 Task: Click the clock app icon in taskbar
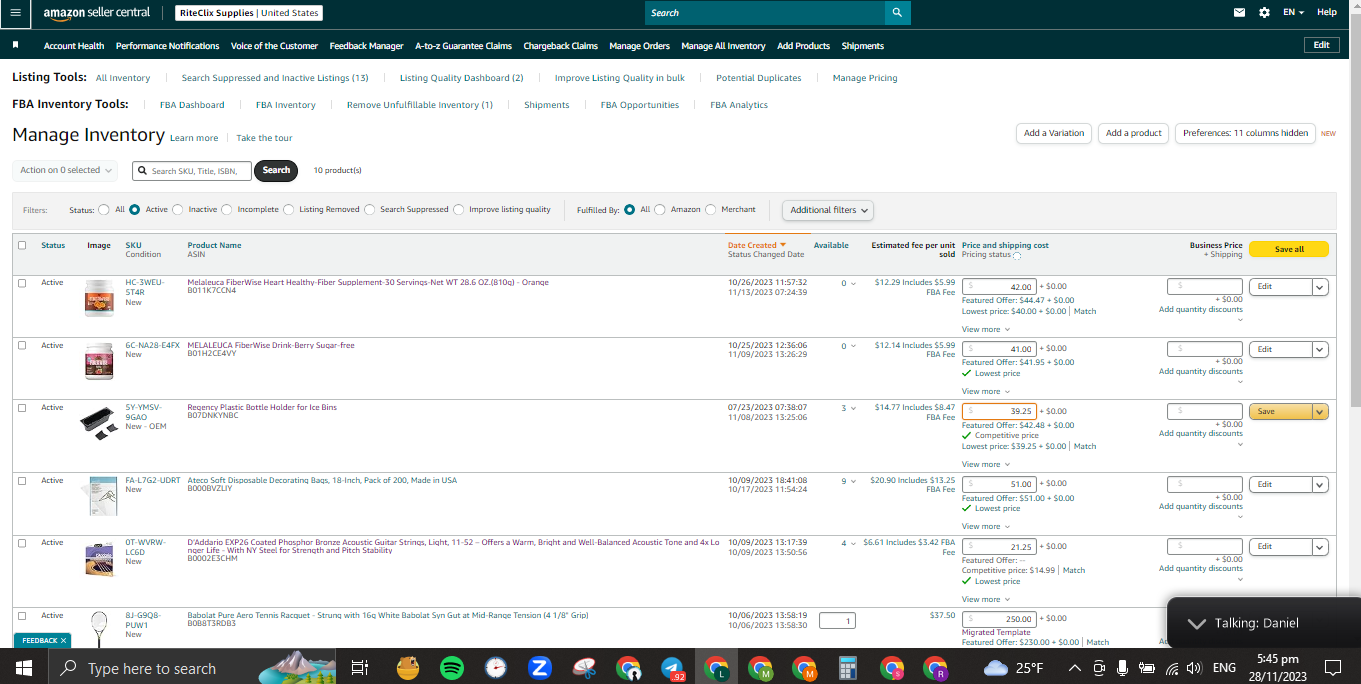pyautogui.click(x=496, y=667)
